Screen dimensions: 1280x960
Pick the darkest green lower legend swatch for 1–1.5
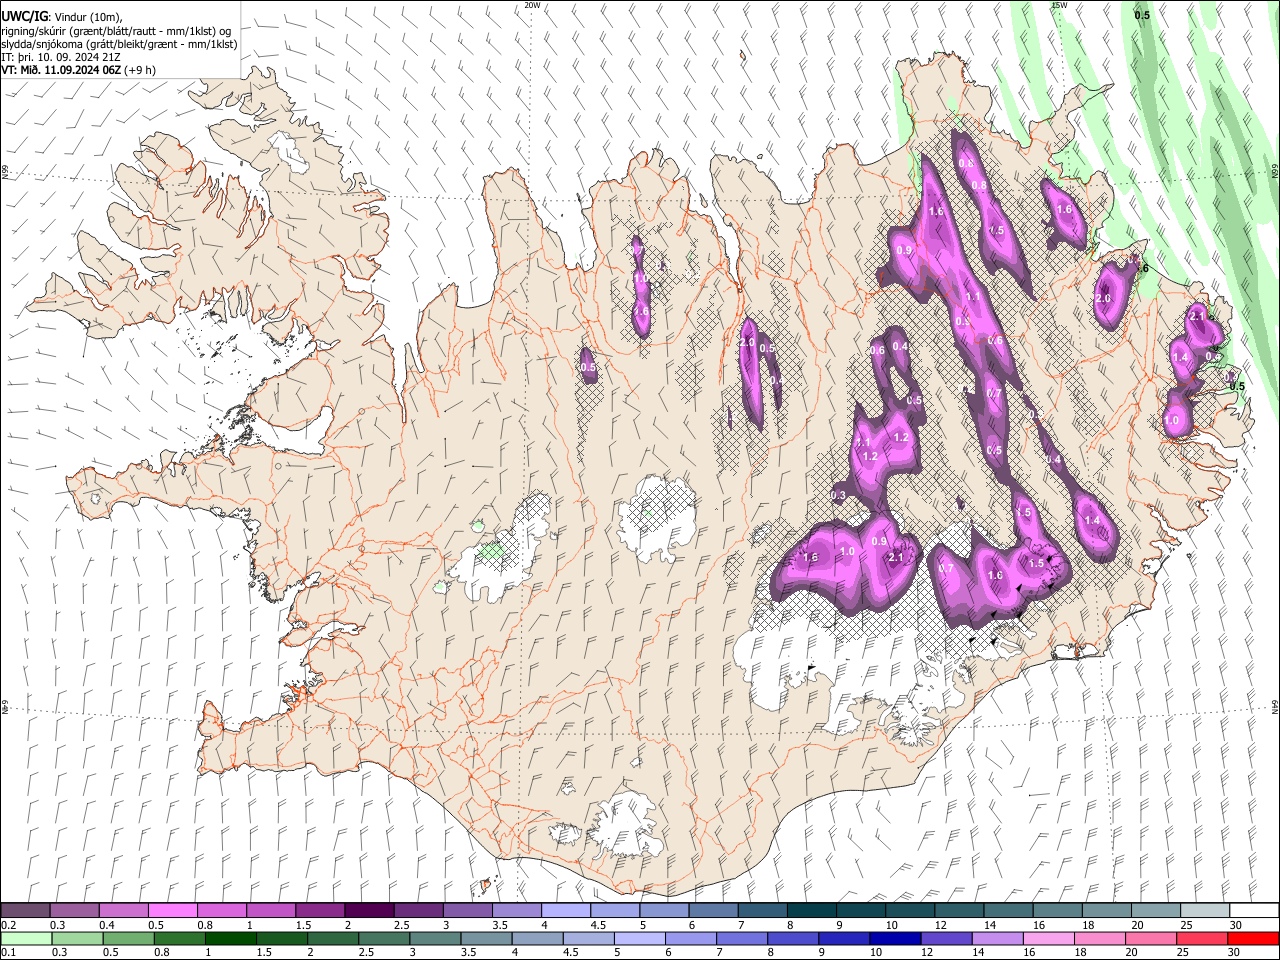230,938
